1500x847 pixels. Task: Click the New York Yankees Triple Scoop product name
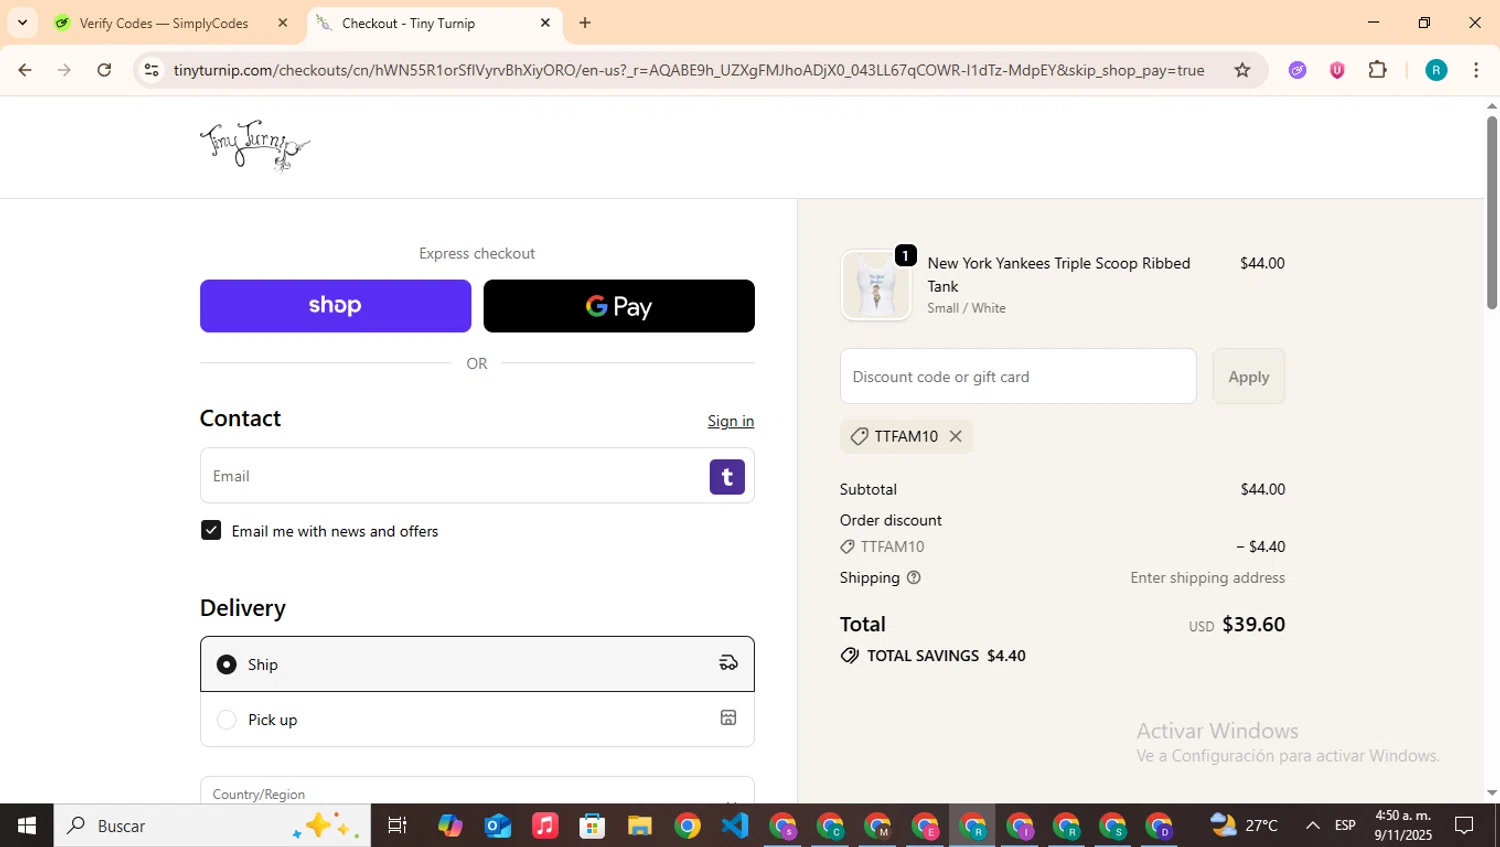[x=1058, y=274]
